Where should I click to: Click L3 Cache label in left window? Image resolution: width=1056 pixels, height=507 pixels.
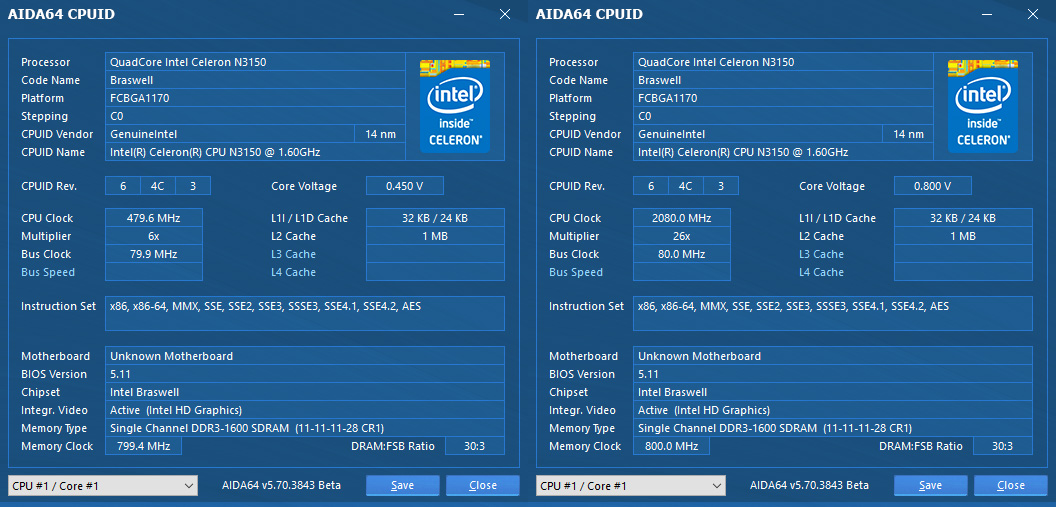pos(294,254)
